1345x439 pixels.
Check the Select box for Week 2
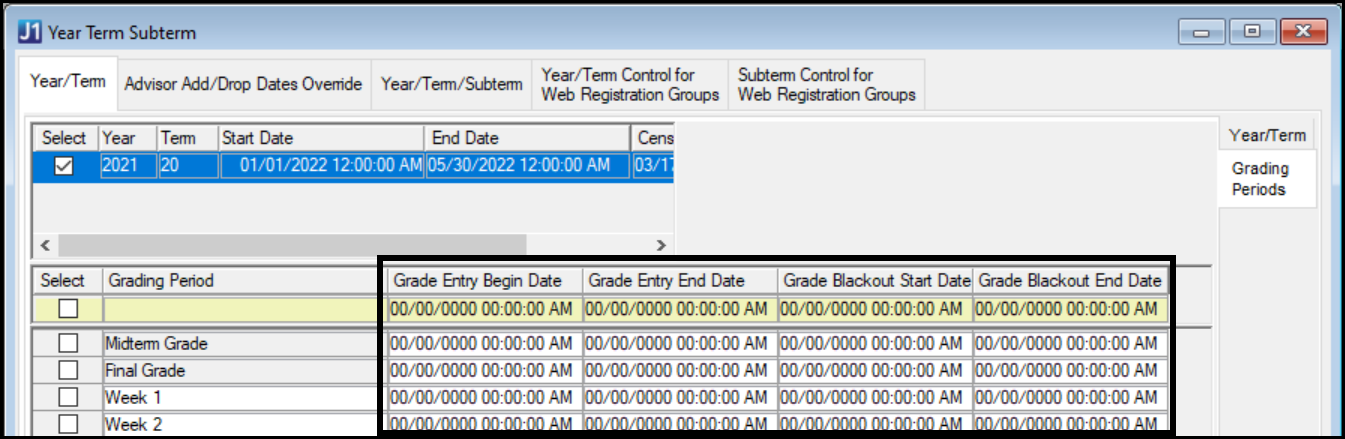coord(67,424)
